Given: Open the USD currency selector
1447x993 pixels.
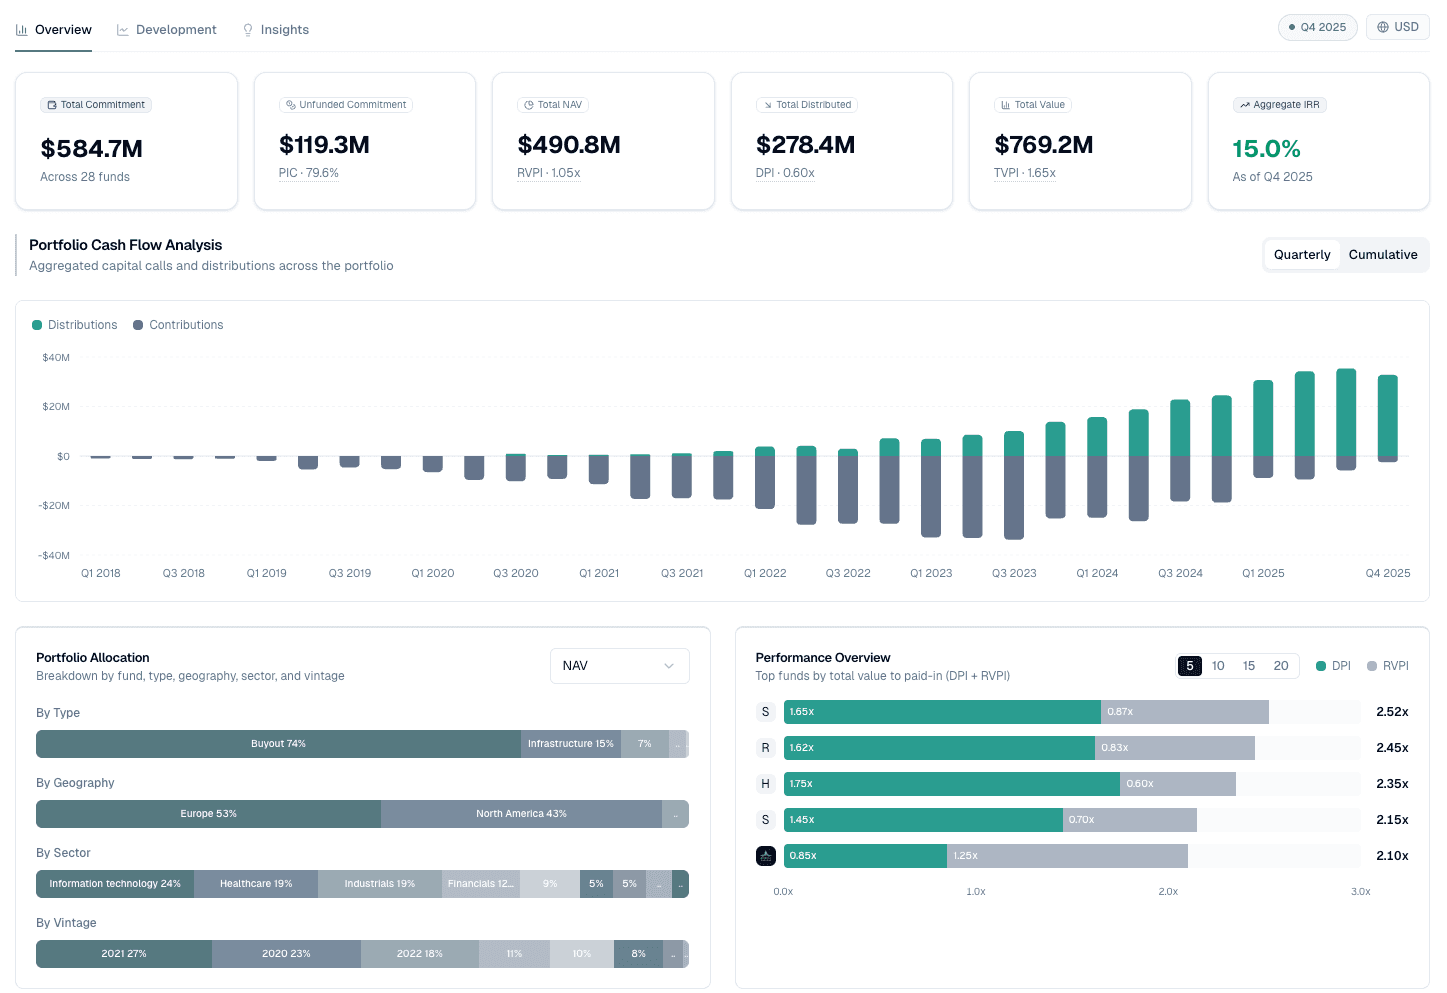Looking at the screenshot, I should (x=1398, y=27).
